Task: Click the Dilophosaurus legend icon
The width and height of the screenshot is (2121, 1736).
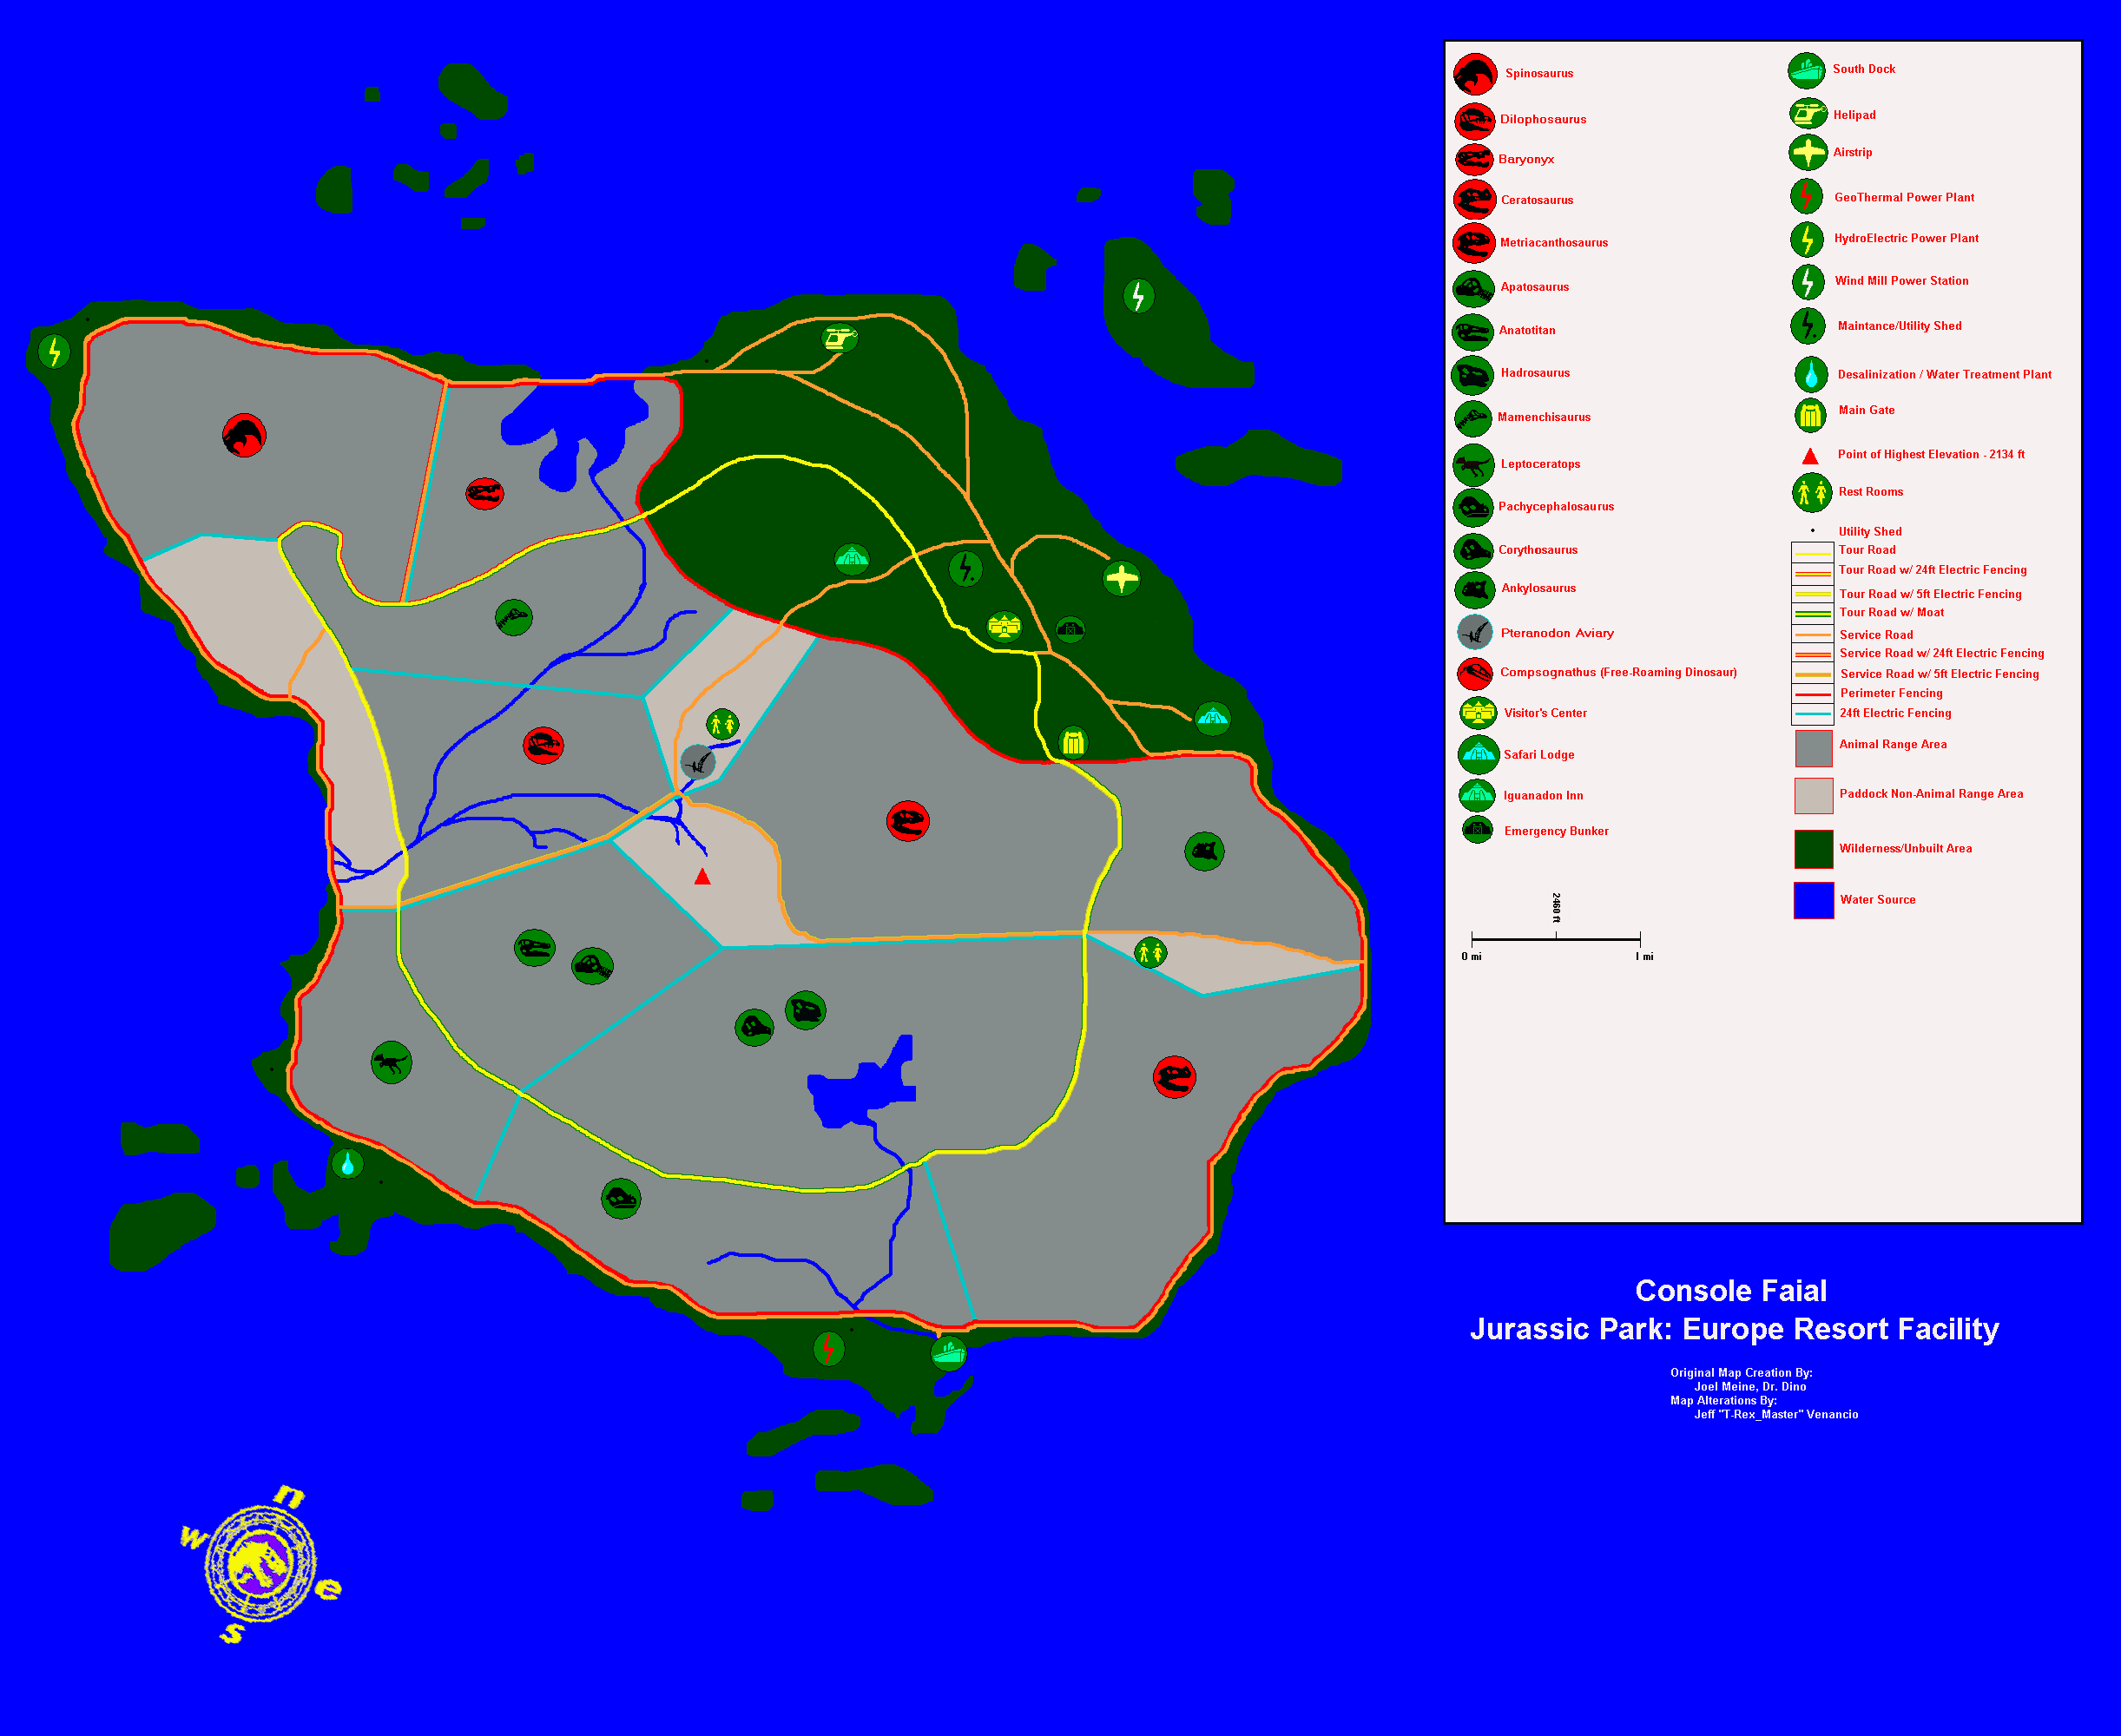Action: click(1474, 122)
